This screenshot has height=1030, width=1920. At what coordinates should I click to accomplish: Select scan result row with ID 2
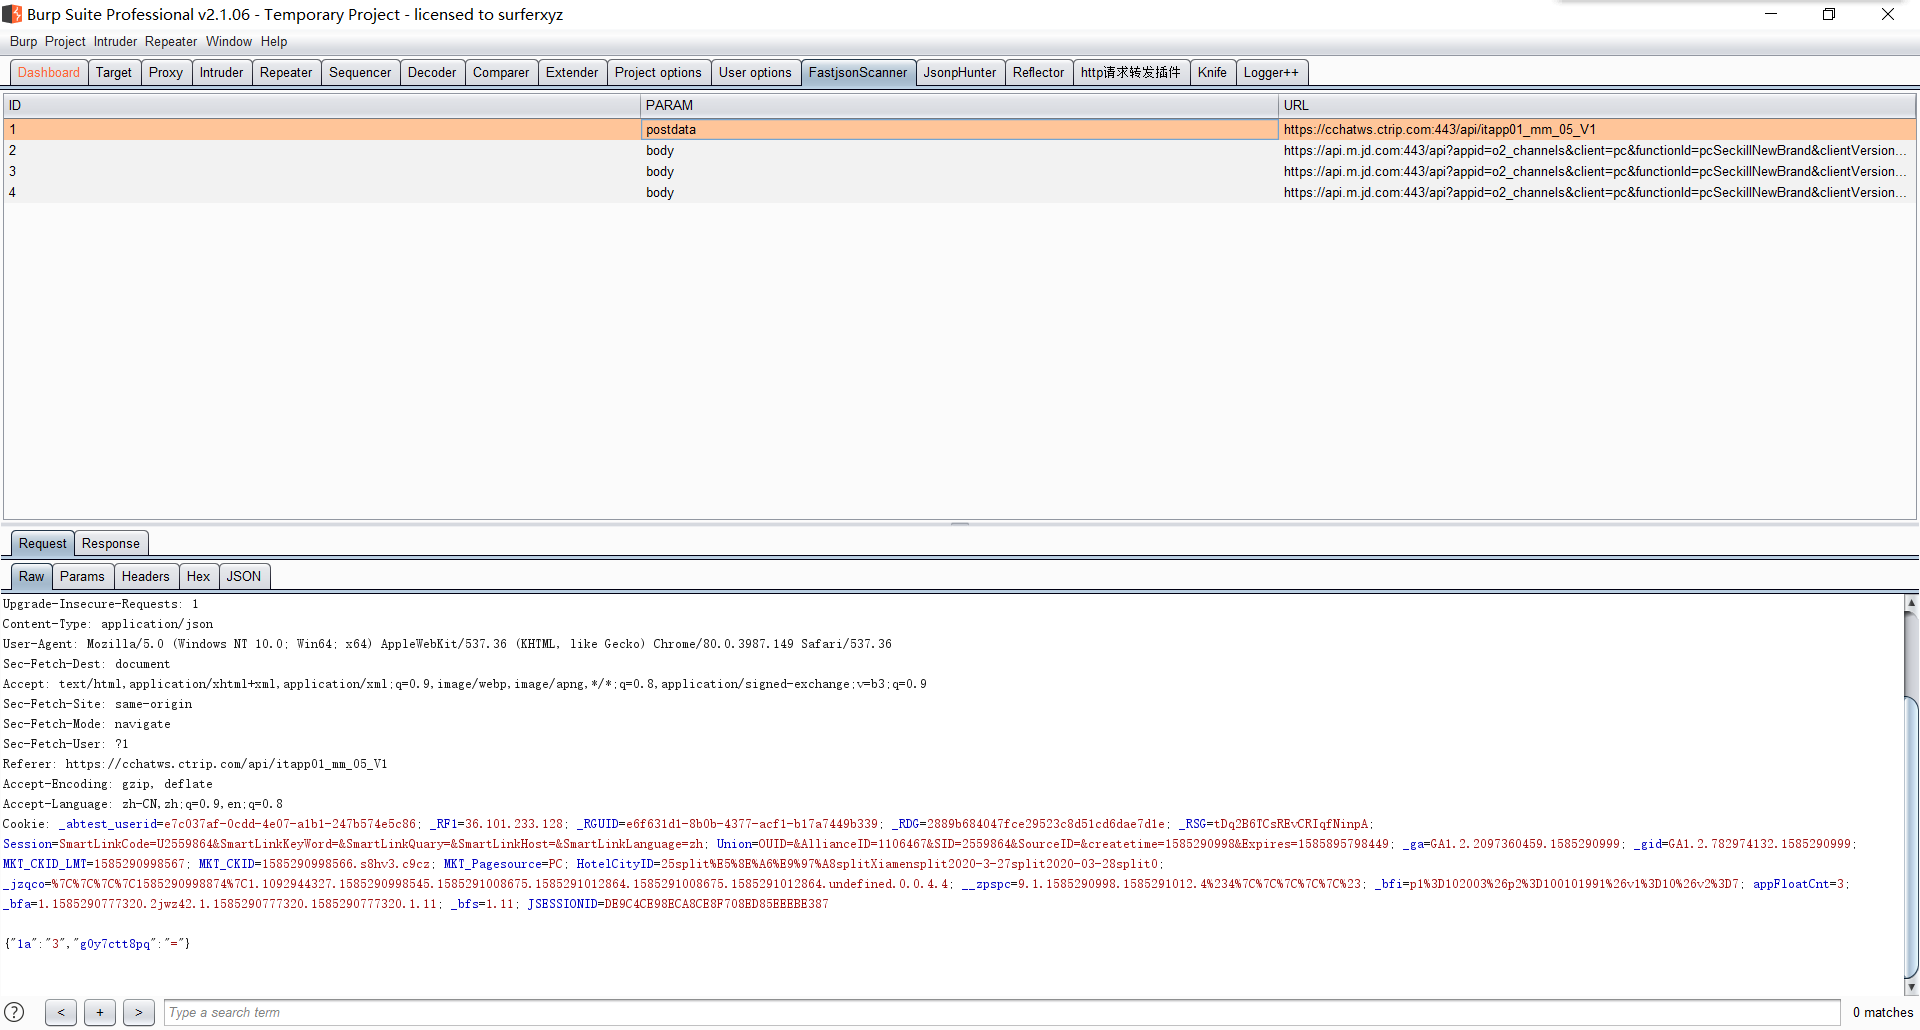point(960,150)
